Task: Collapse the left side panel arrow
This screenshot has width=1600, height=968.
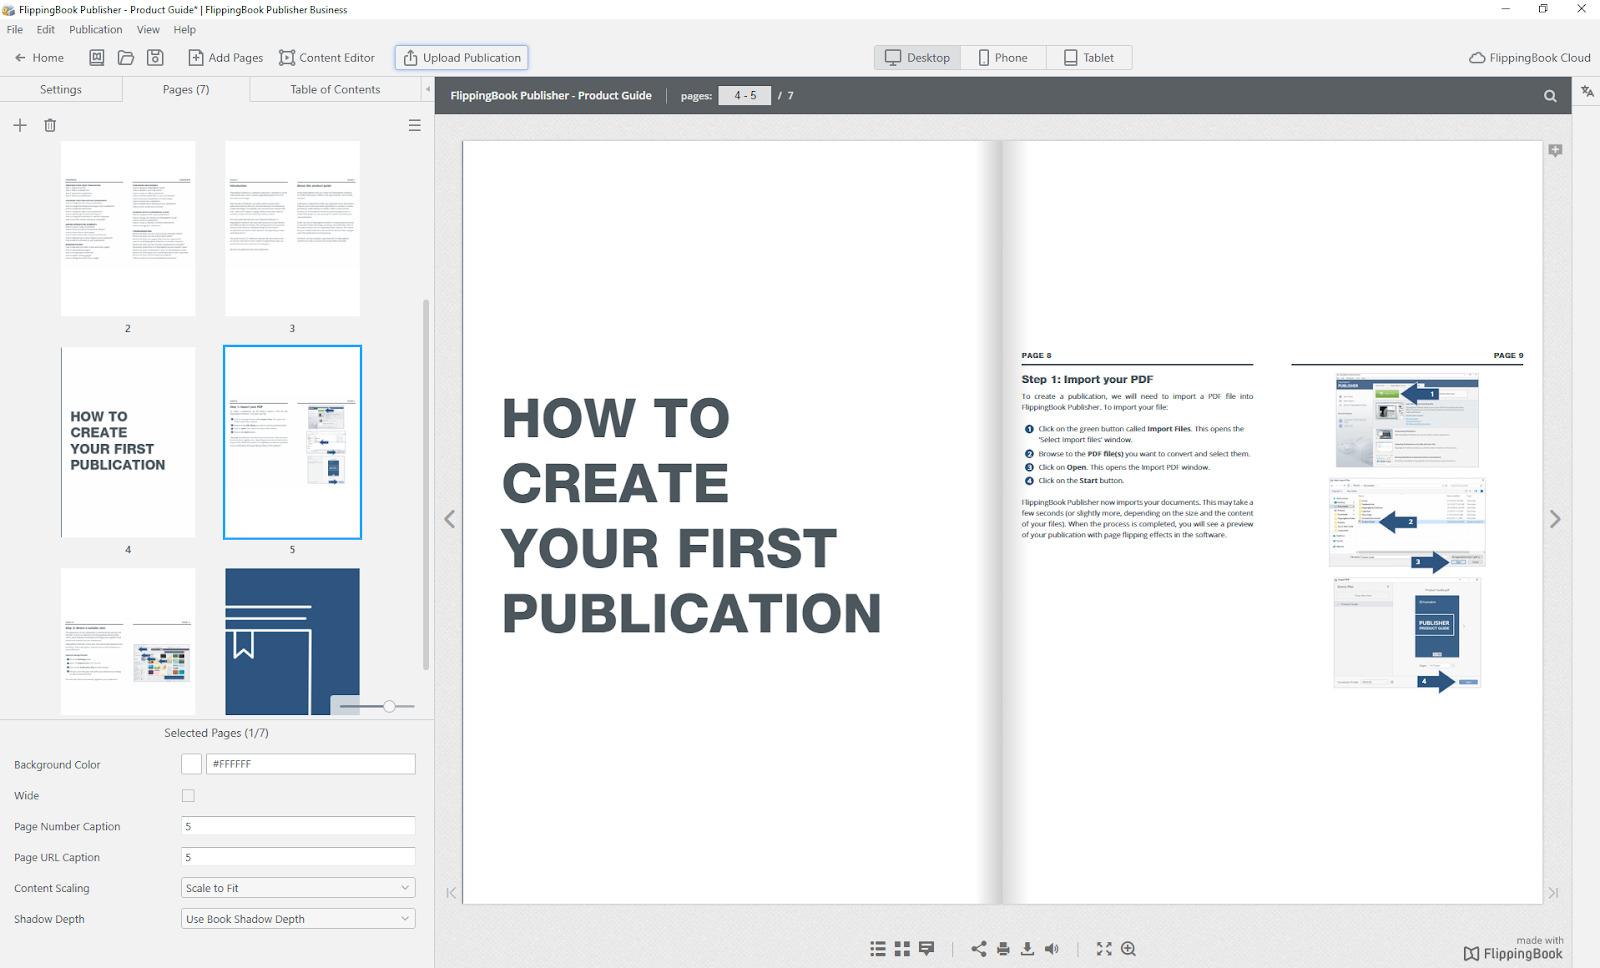Action: [428, 90]
